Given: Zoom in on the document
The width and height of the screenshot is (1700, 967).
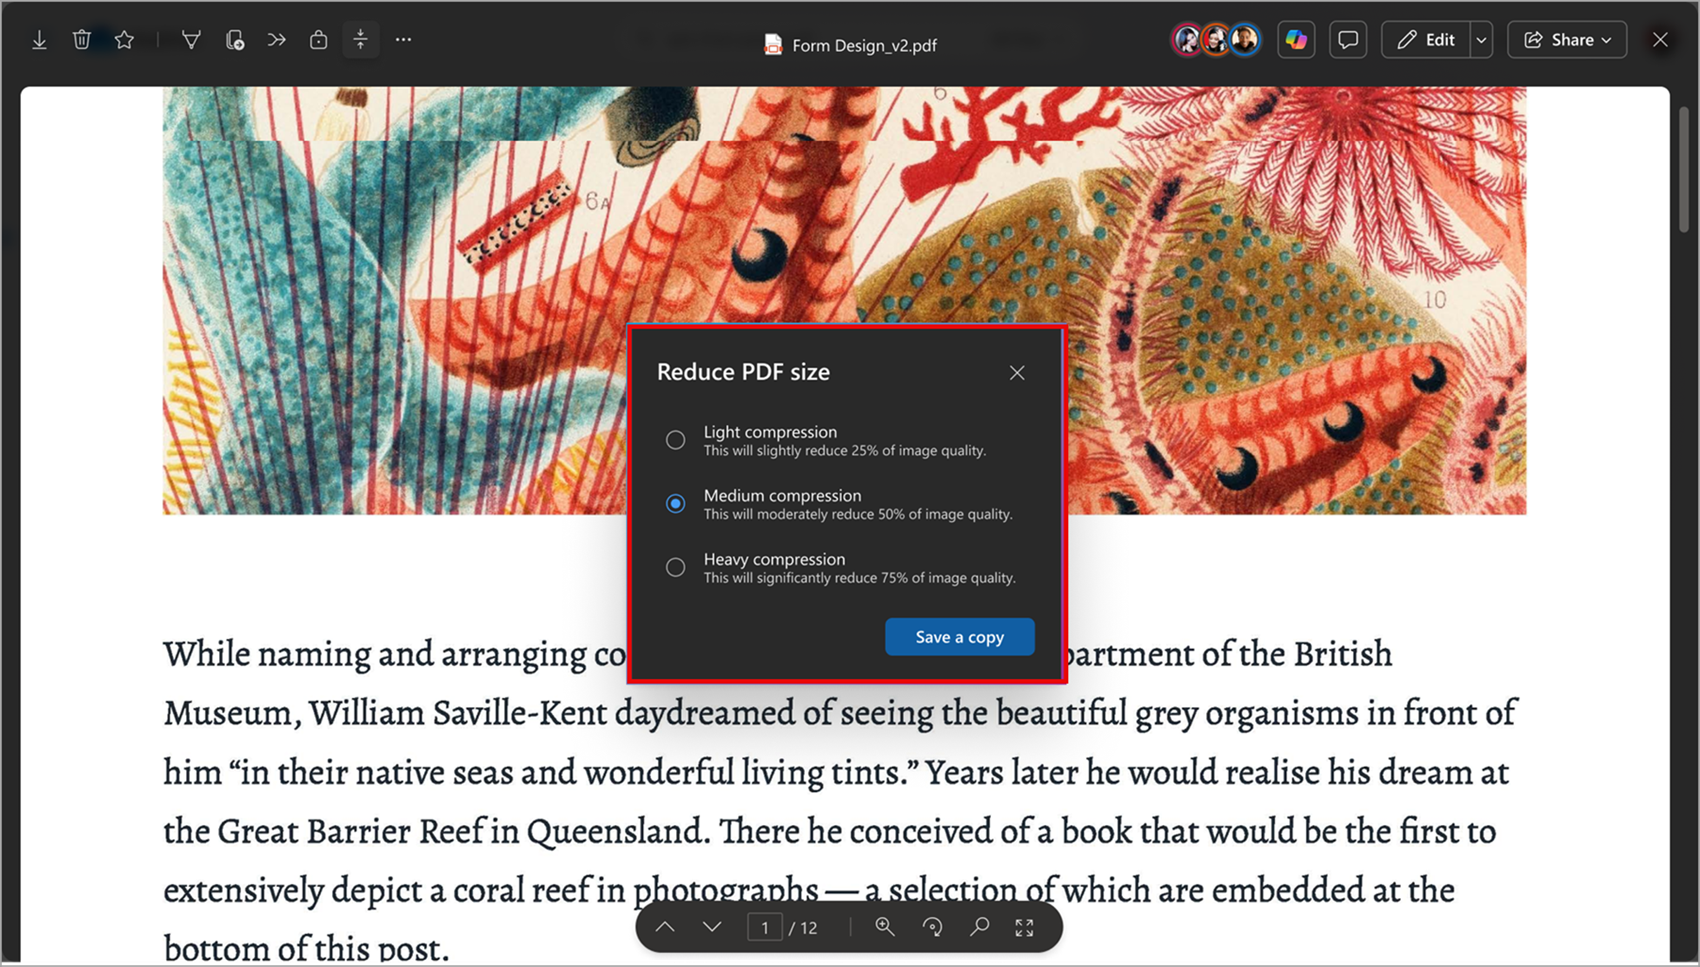Looking at the screenshot, I should point(884,927).
